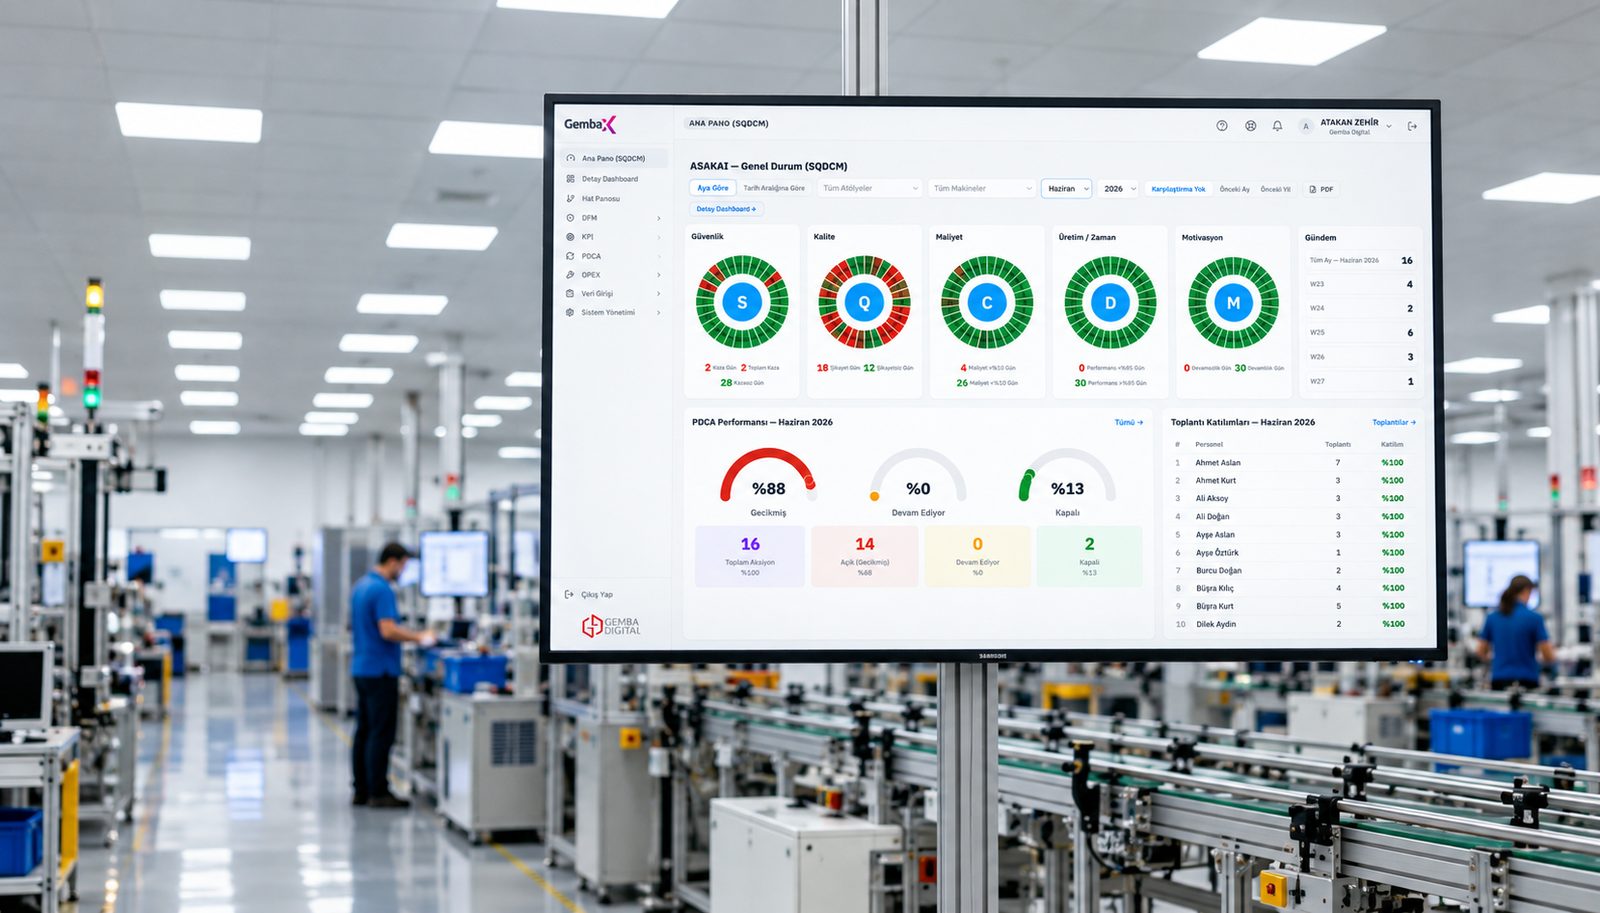
Task: Expand the Veri Girişi submenu chevron
Action: pyautogui.click(x=658, y=294)
